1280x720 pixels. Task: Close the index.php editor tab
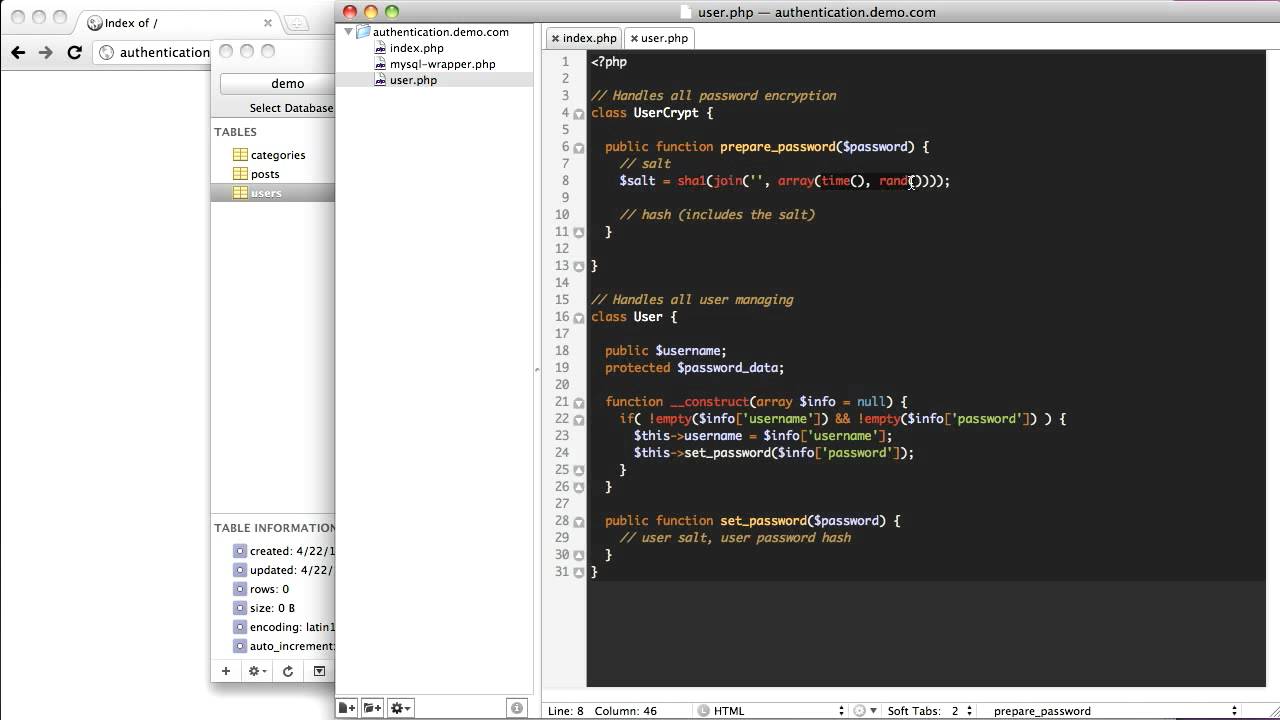554,38
